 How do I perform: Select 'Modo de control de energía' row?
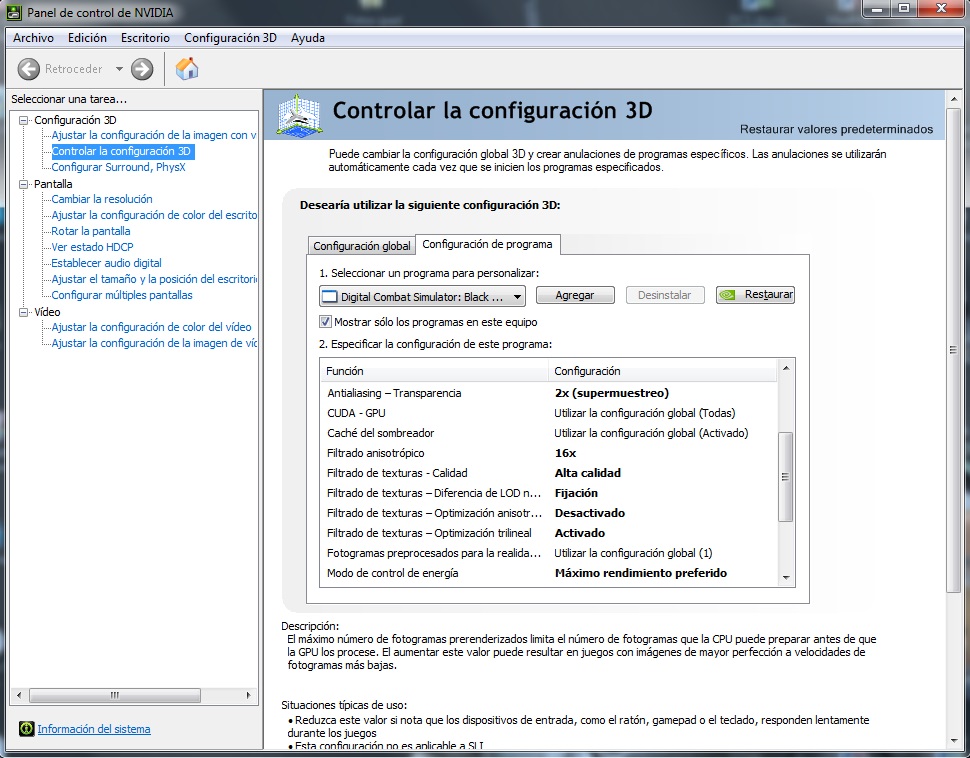click(549, 573)
